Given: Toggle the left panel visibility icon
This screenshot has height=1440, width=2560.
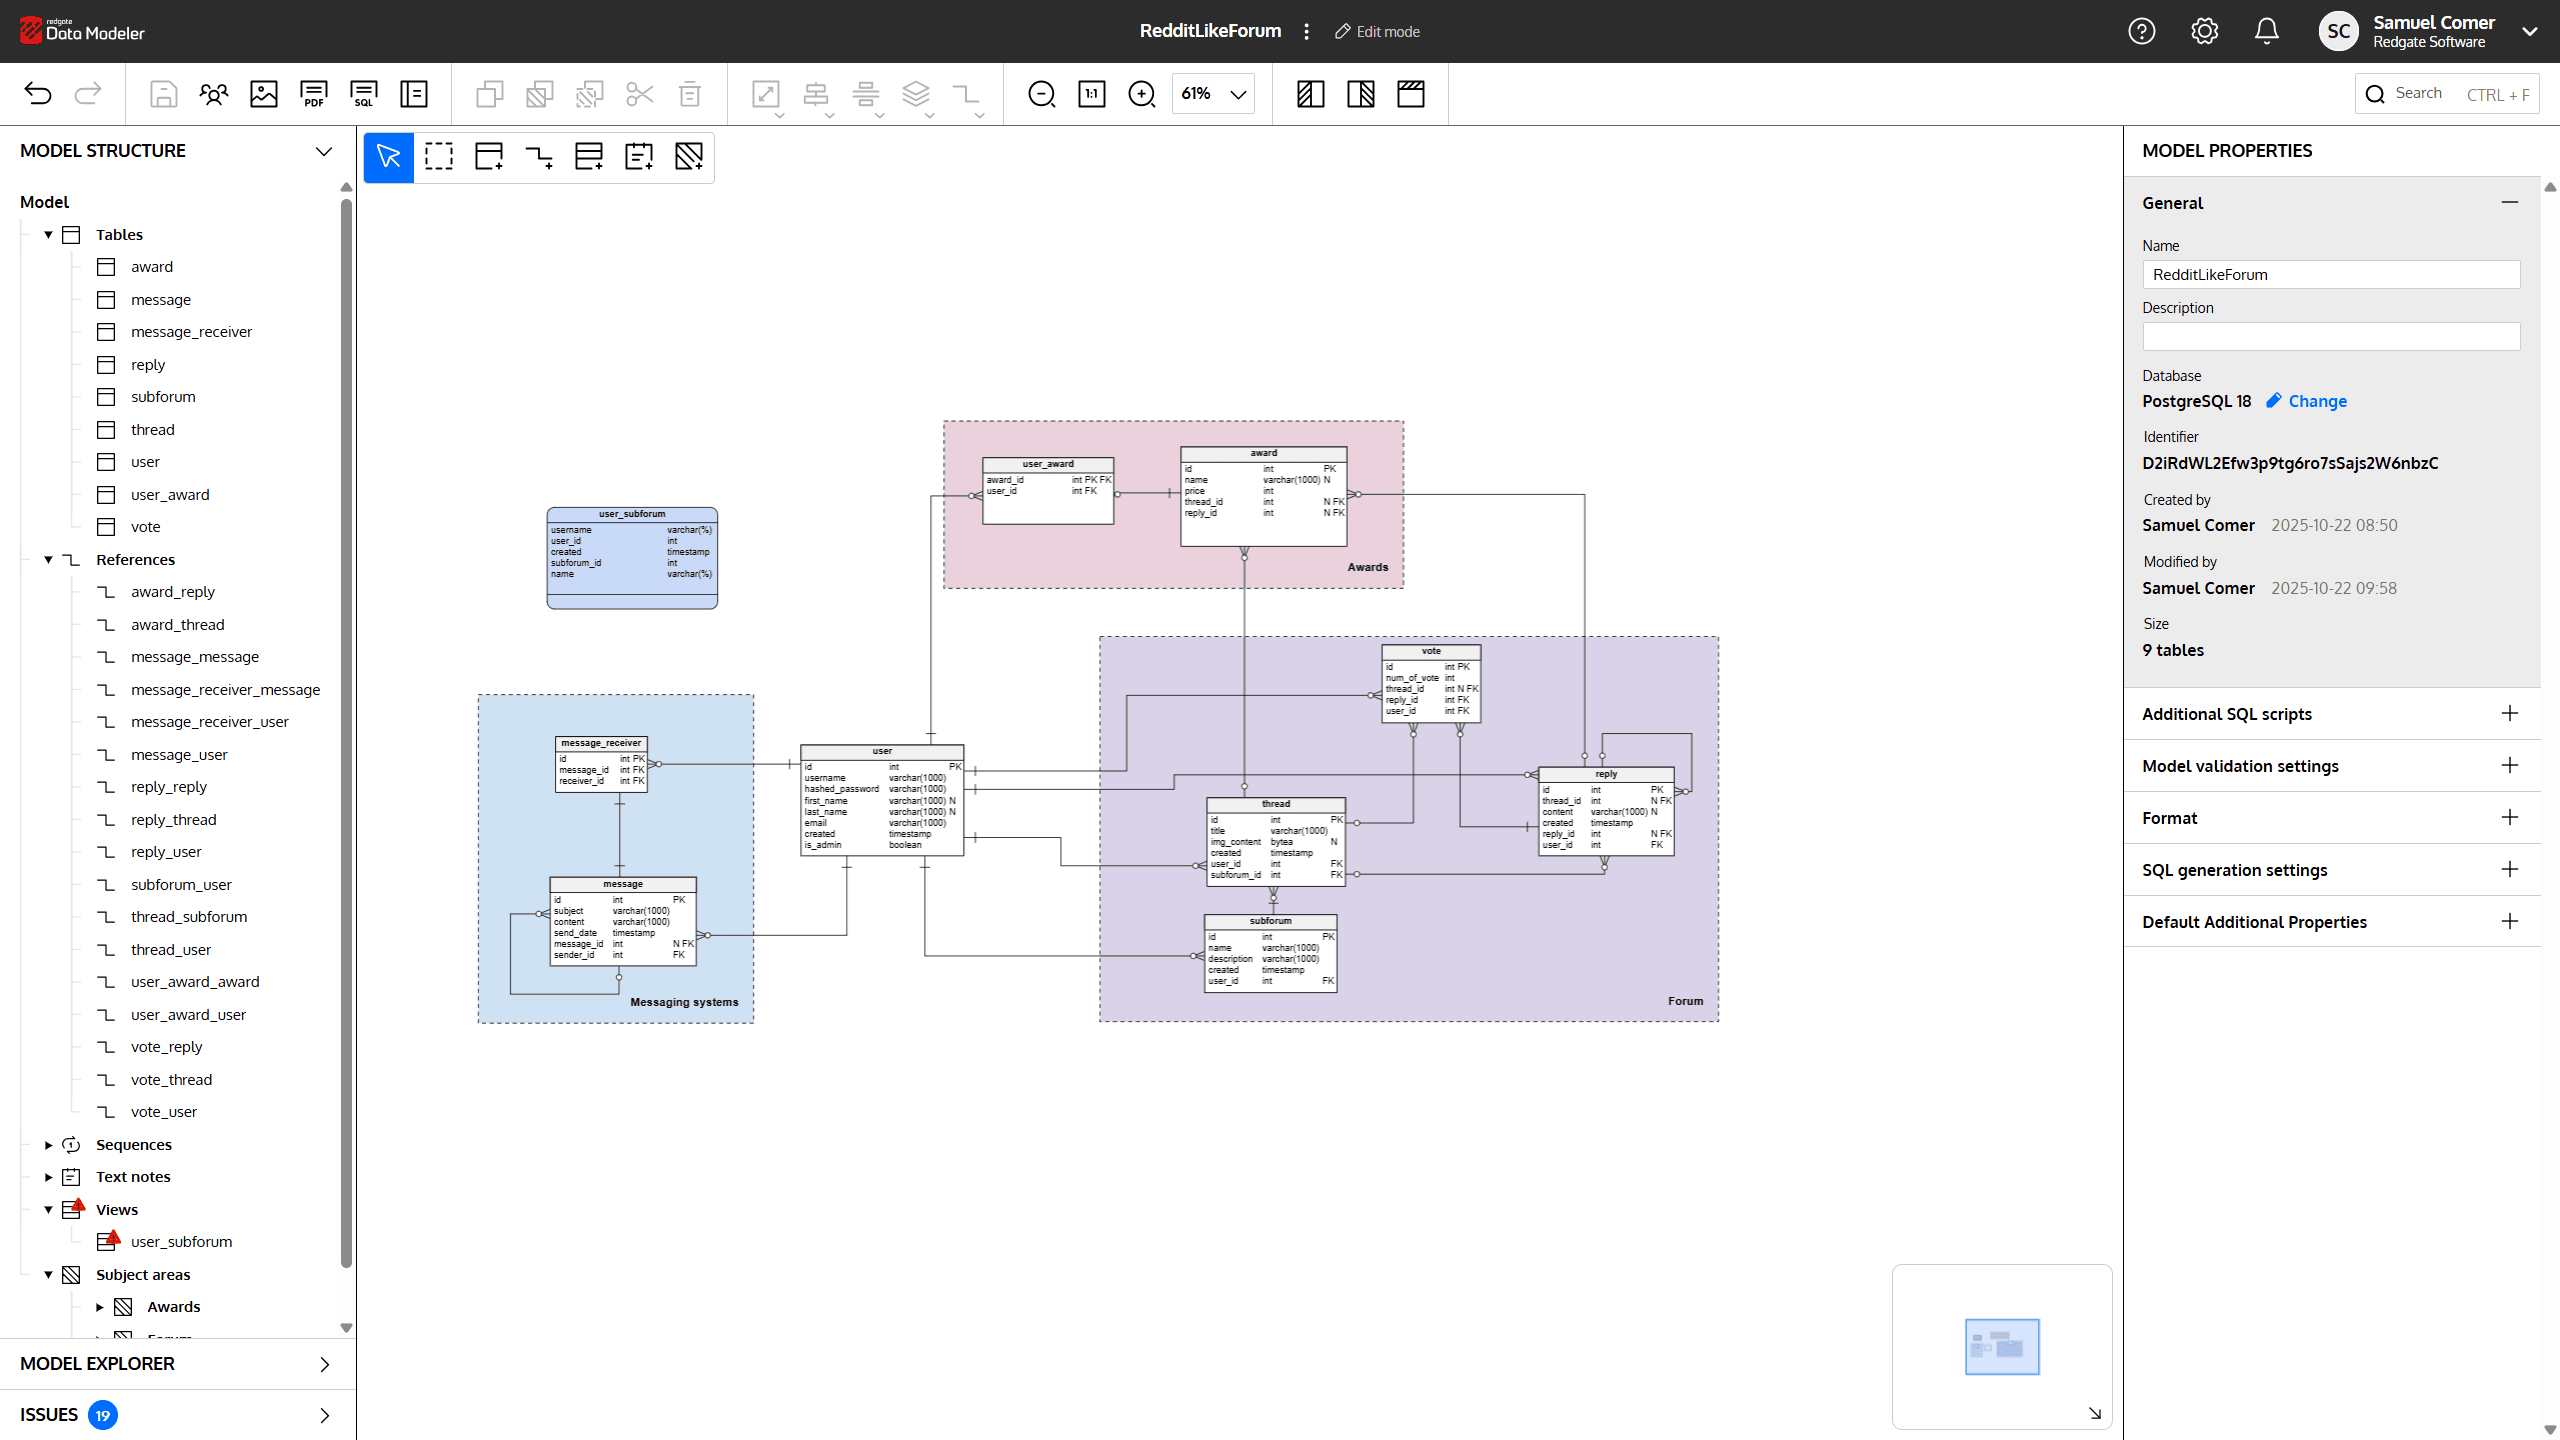Looking at the screenshot, I should (x=1311, y=94).
